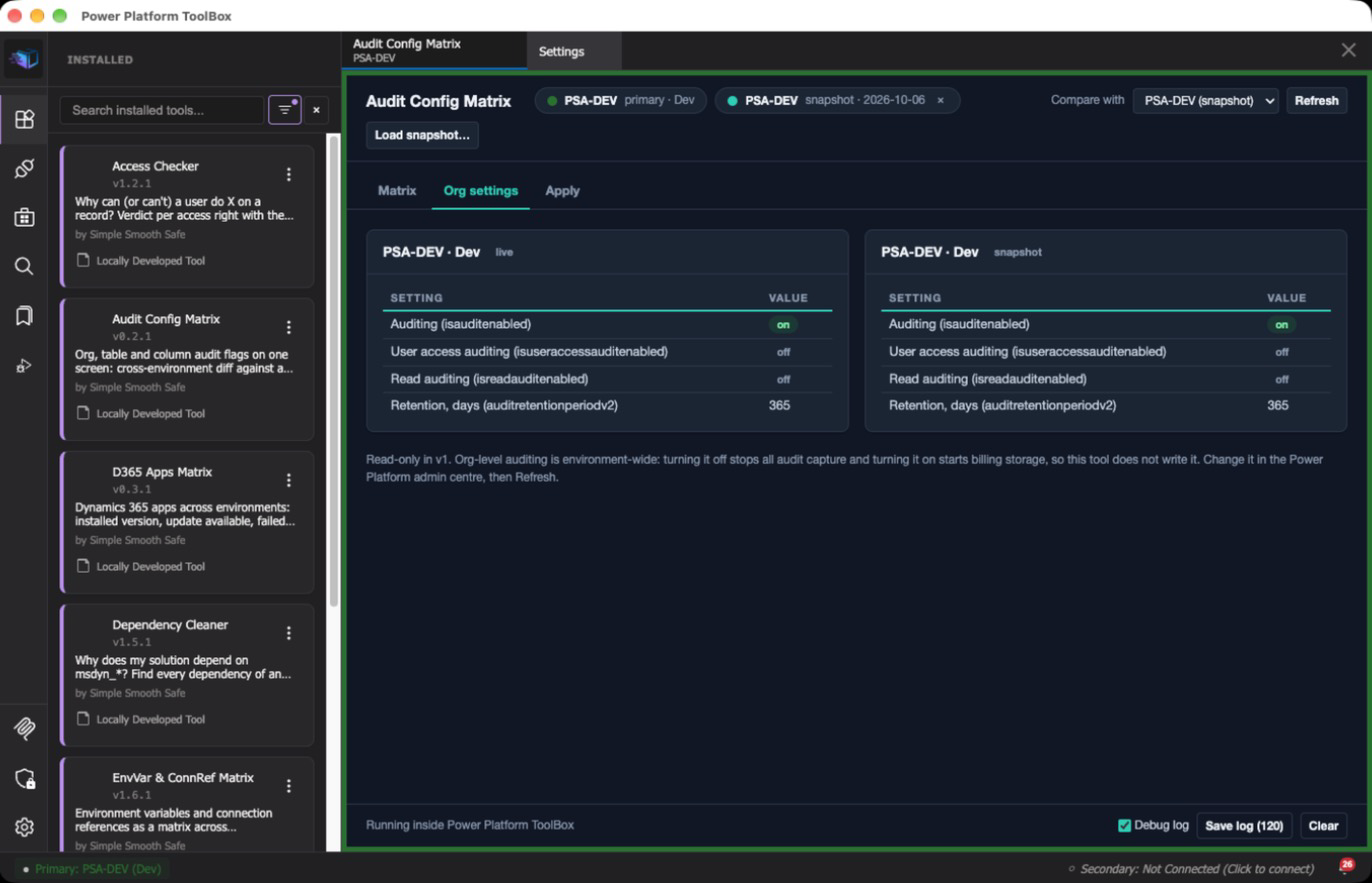The image size is (1372, 883).
Task: Open the three-dot menu for Audit Config Matrix
Action: coord(289,327)
